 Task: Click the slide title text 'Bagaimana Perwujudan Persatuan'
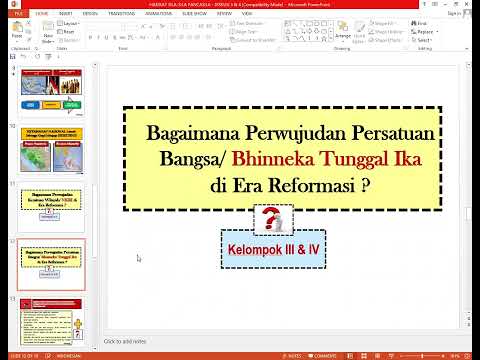coord(290,133)
